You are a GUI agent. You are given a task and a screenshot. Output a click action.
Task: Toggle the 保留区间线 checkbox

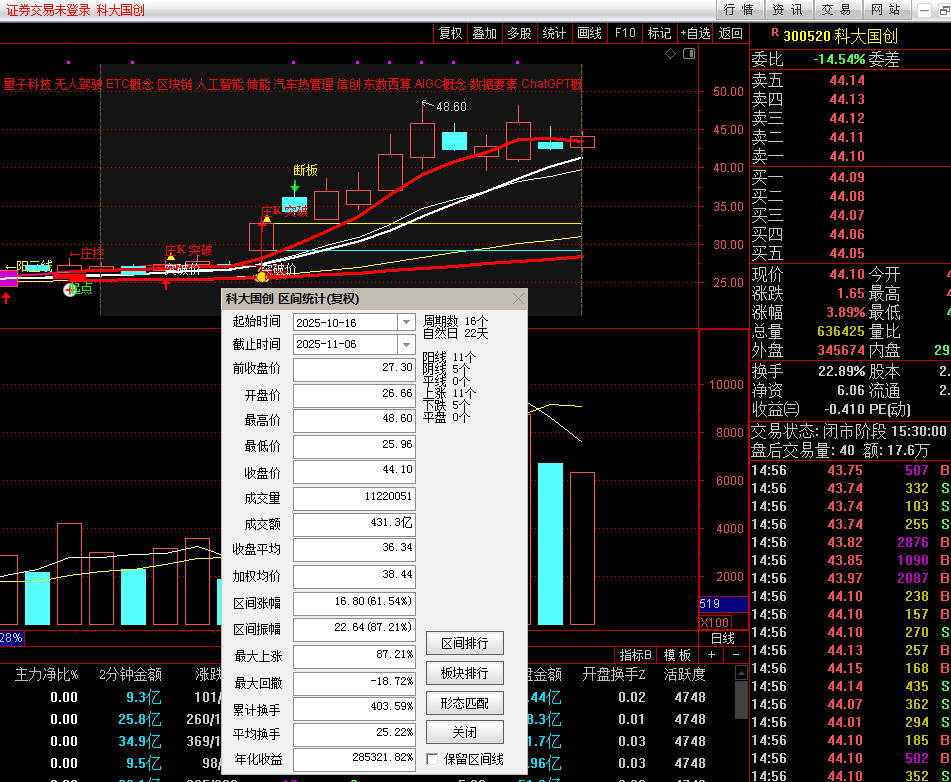tap(433, 759)
